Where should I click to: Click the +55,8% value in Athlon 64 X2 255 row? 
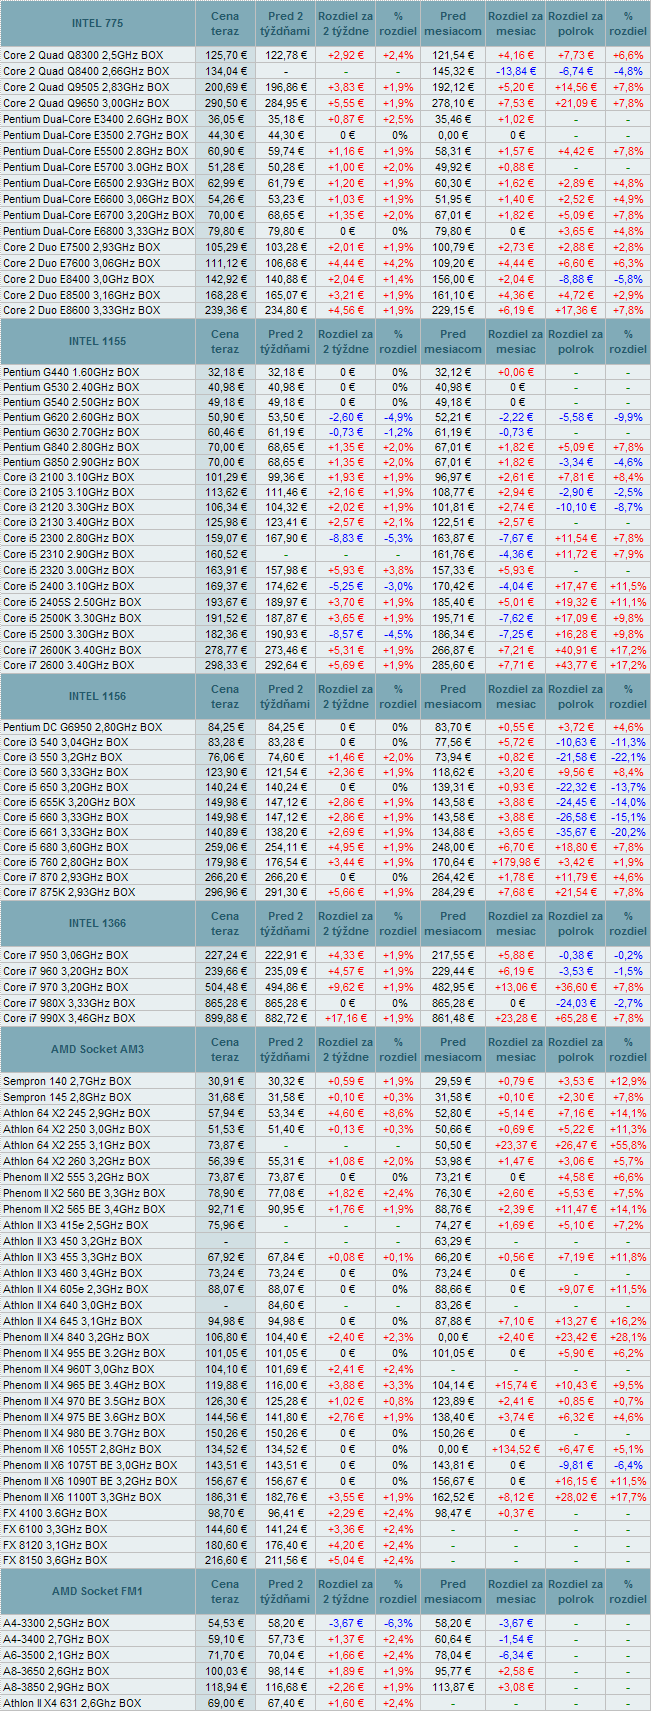[628, 1146]
